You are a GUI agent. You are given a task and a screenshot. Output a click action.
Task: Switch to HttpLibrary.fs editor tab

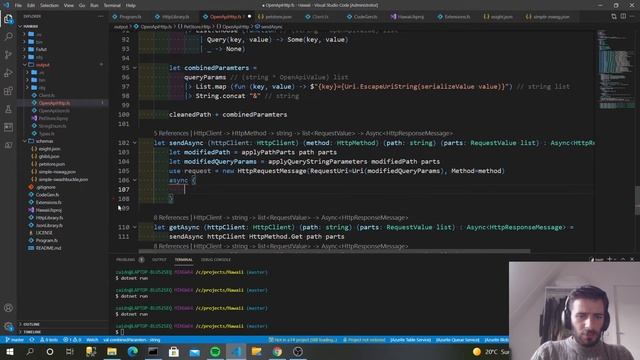point(172,17)
